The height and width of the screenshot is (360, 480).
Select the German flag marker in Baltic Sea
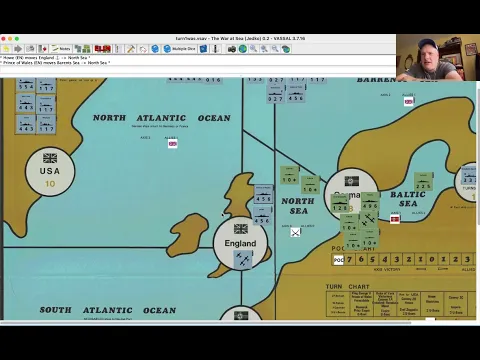395,219
